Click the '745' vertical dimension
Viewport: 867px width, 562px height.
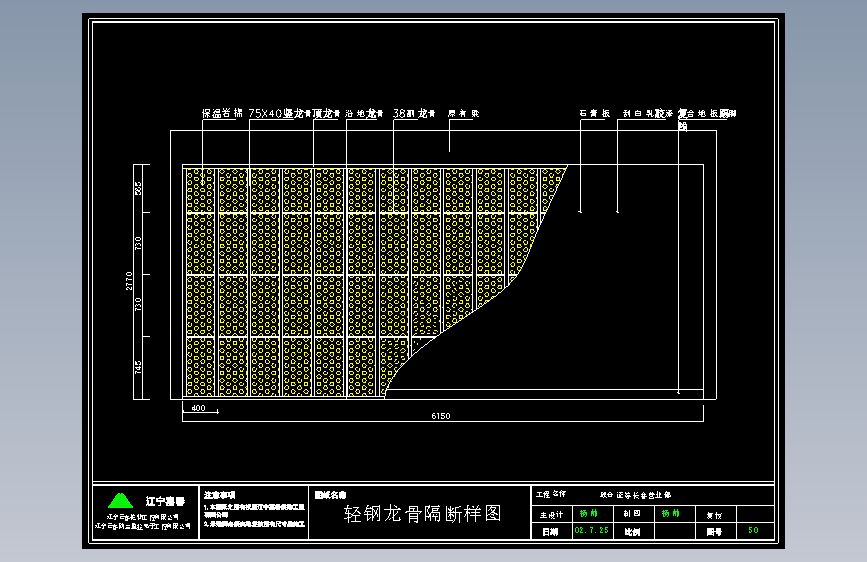[x=138, y=367]
